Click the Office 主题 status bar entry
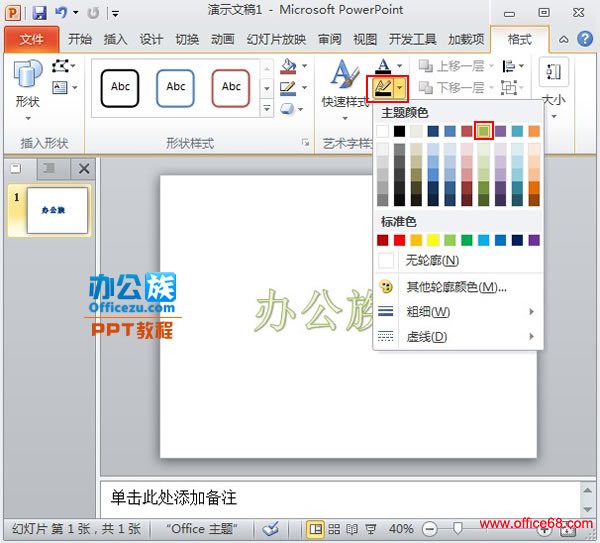This screenshot has width=600, height=543. (202, 529)
